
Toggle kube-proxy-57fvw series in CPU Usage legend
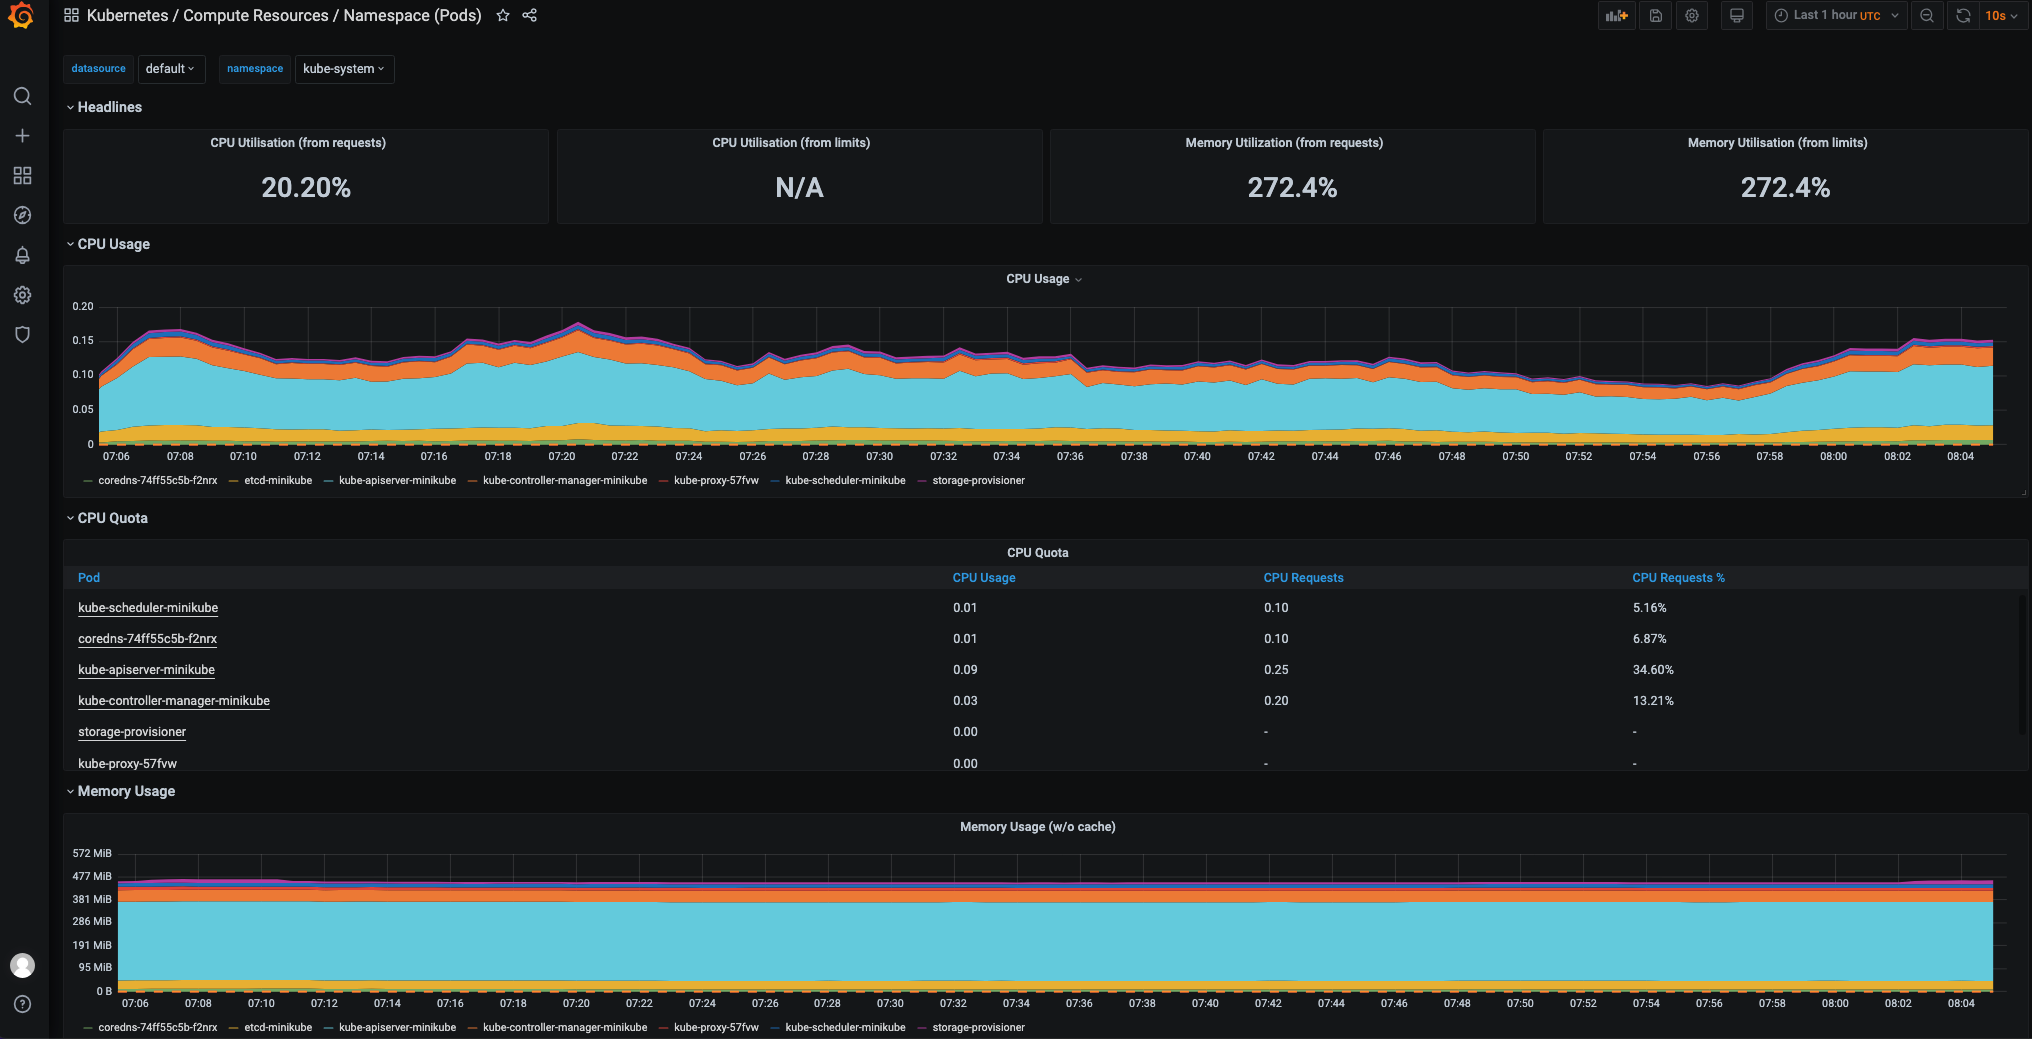point(716,481)
